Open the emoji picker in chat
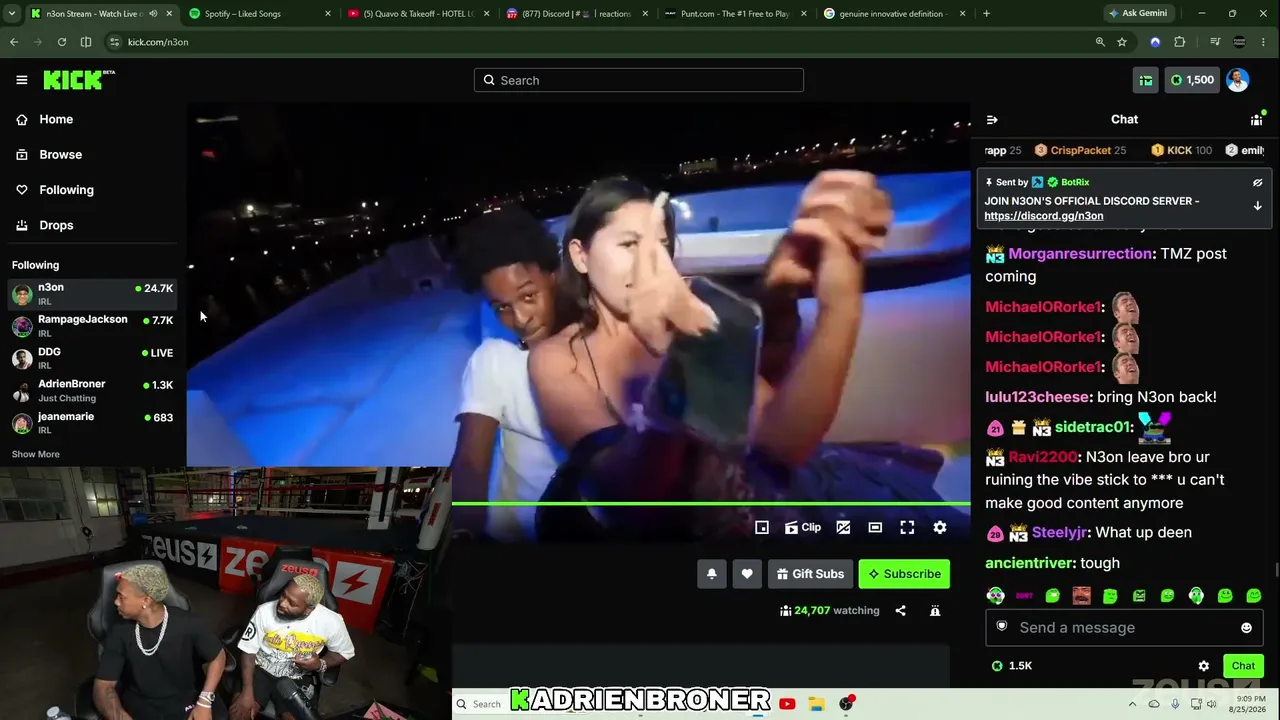Viewport: 1280px width, 720px height. pos(1246,628)
